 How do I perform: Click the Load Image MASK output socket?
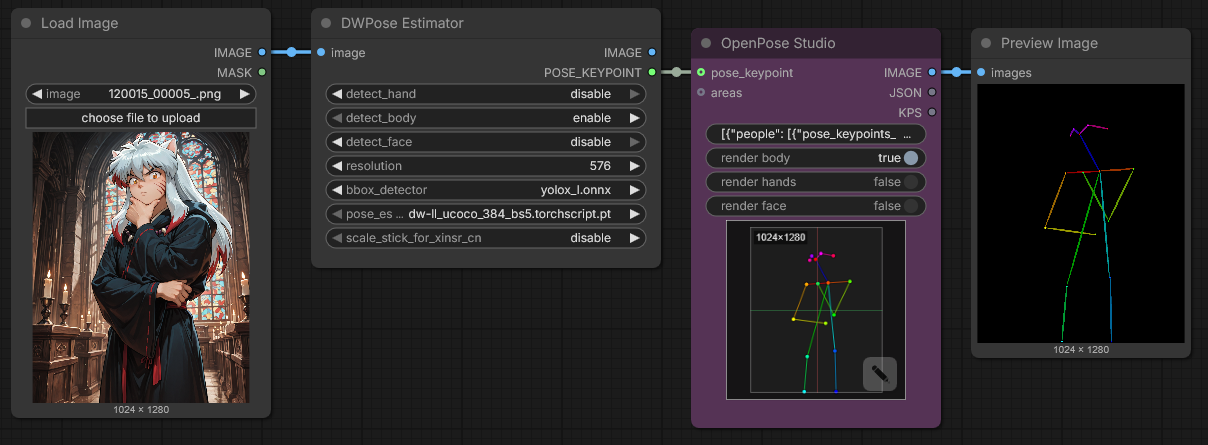pos(262,72)
